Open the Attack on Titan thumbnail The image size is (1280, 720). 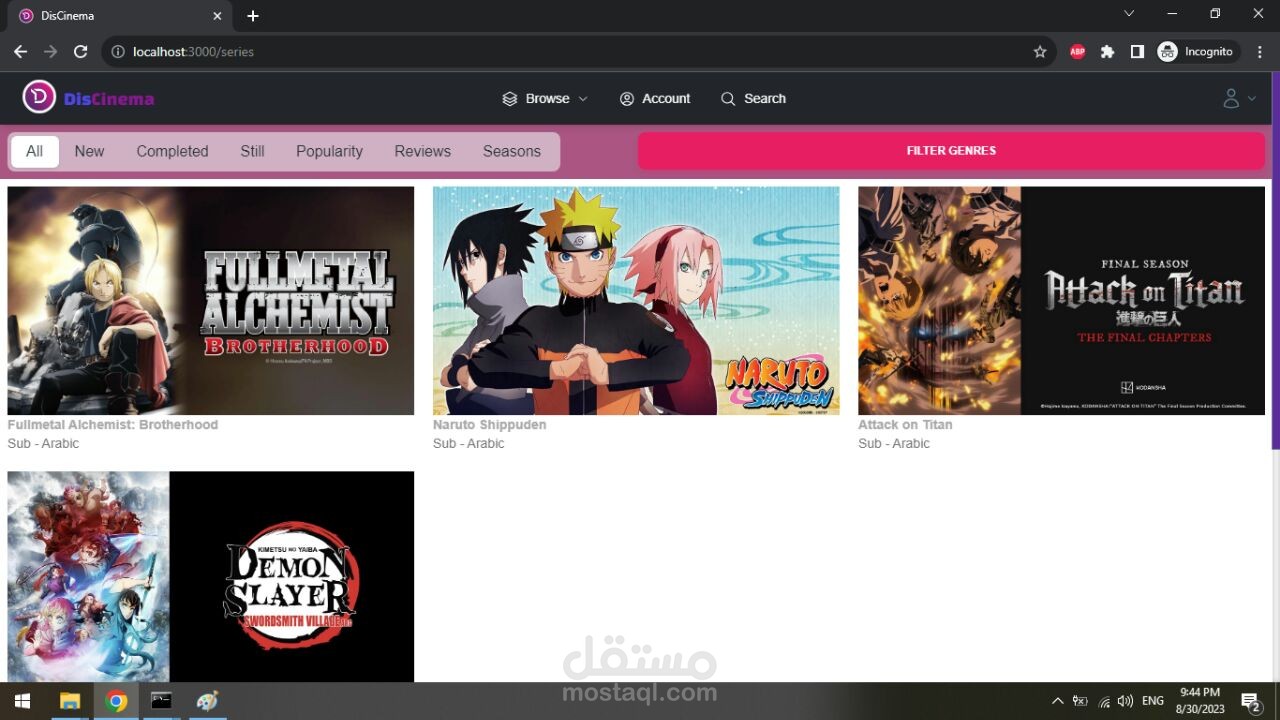(1061, 300)
